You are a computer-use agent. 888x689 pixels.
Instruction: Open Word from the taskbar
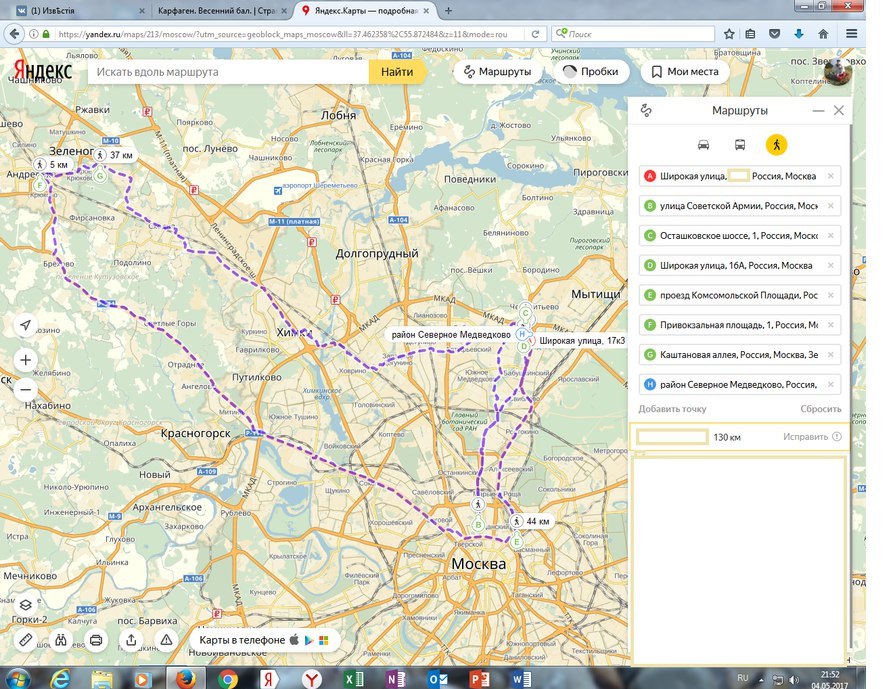point(520,678)
